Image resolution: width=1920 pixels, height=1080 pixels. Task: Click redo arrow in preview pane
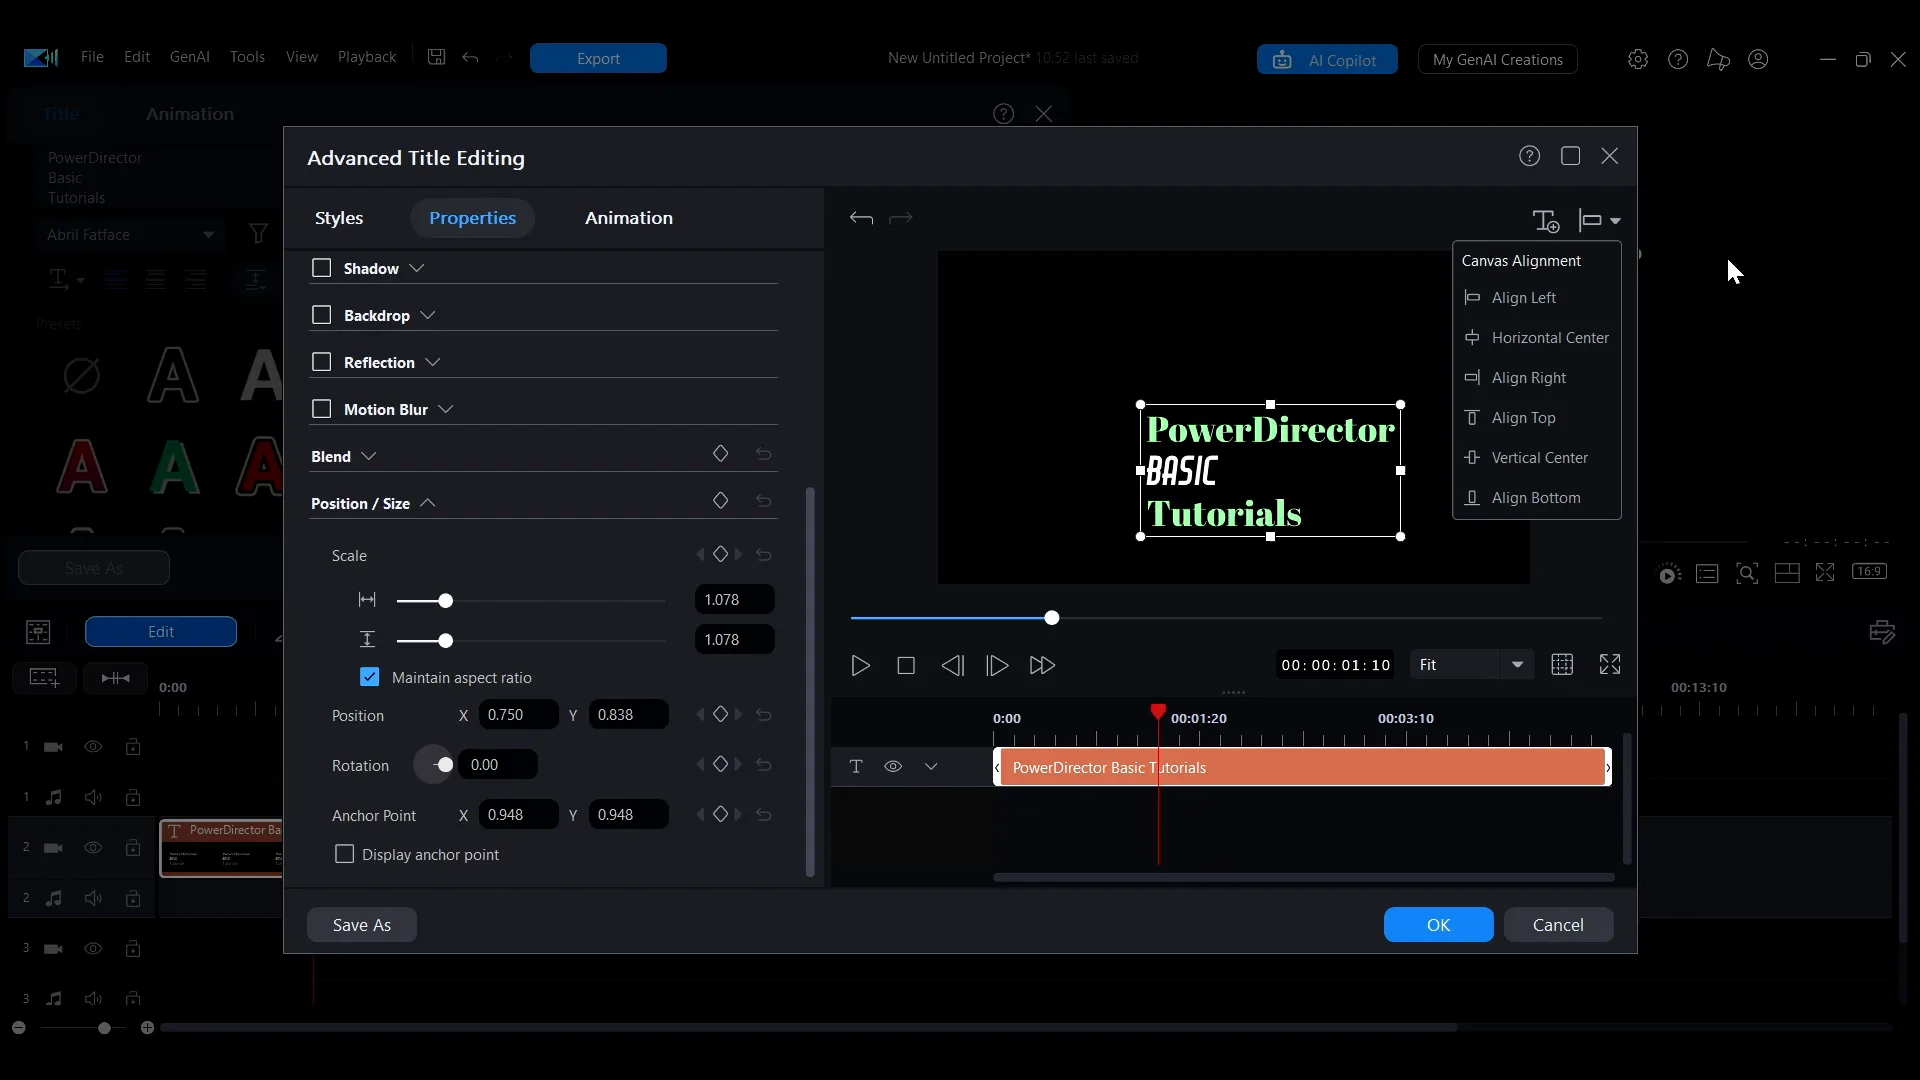(901, 218)
